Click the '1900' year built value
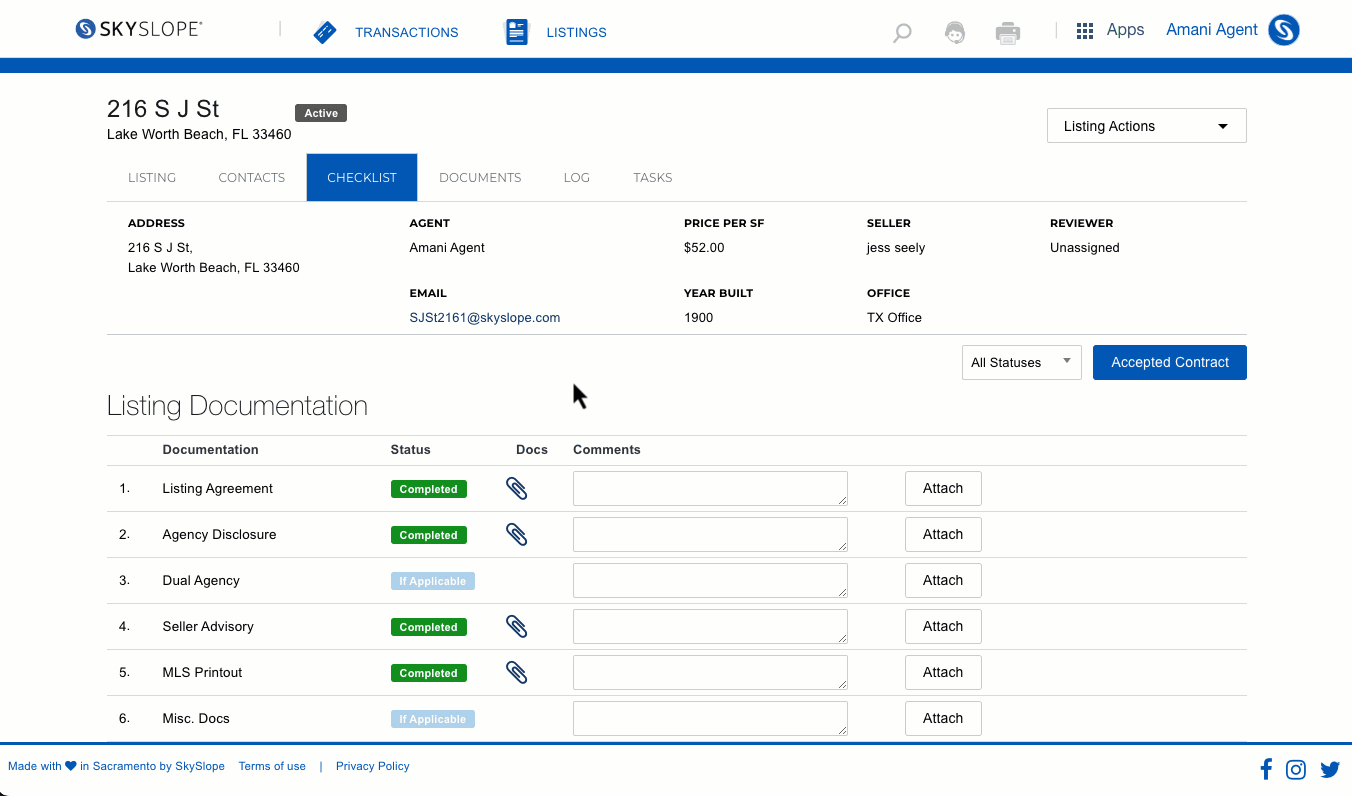Viewport: 1352px width, 796px height. point(698,317)
